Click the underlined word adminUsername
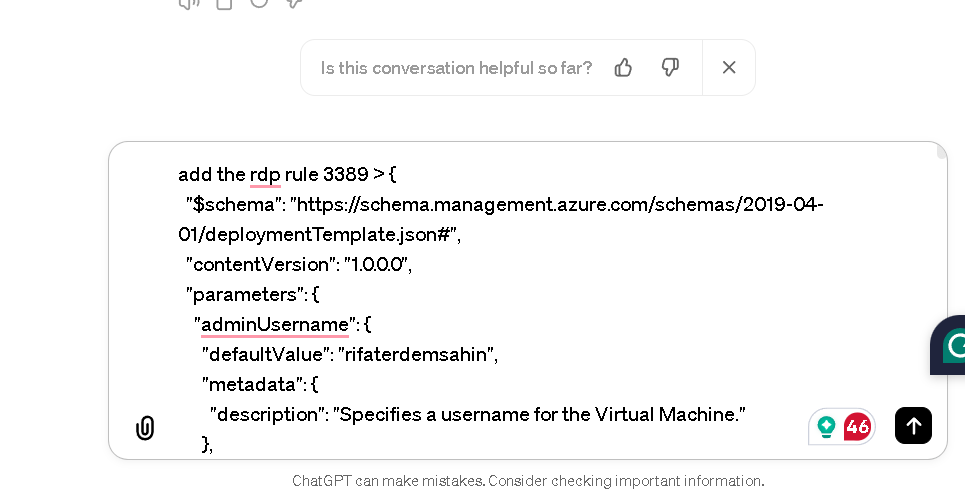965x497 pixels. [275, 324]
